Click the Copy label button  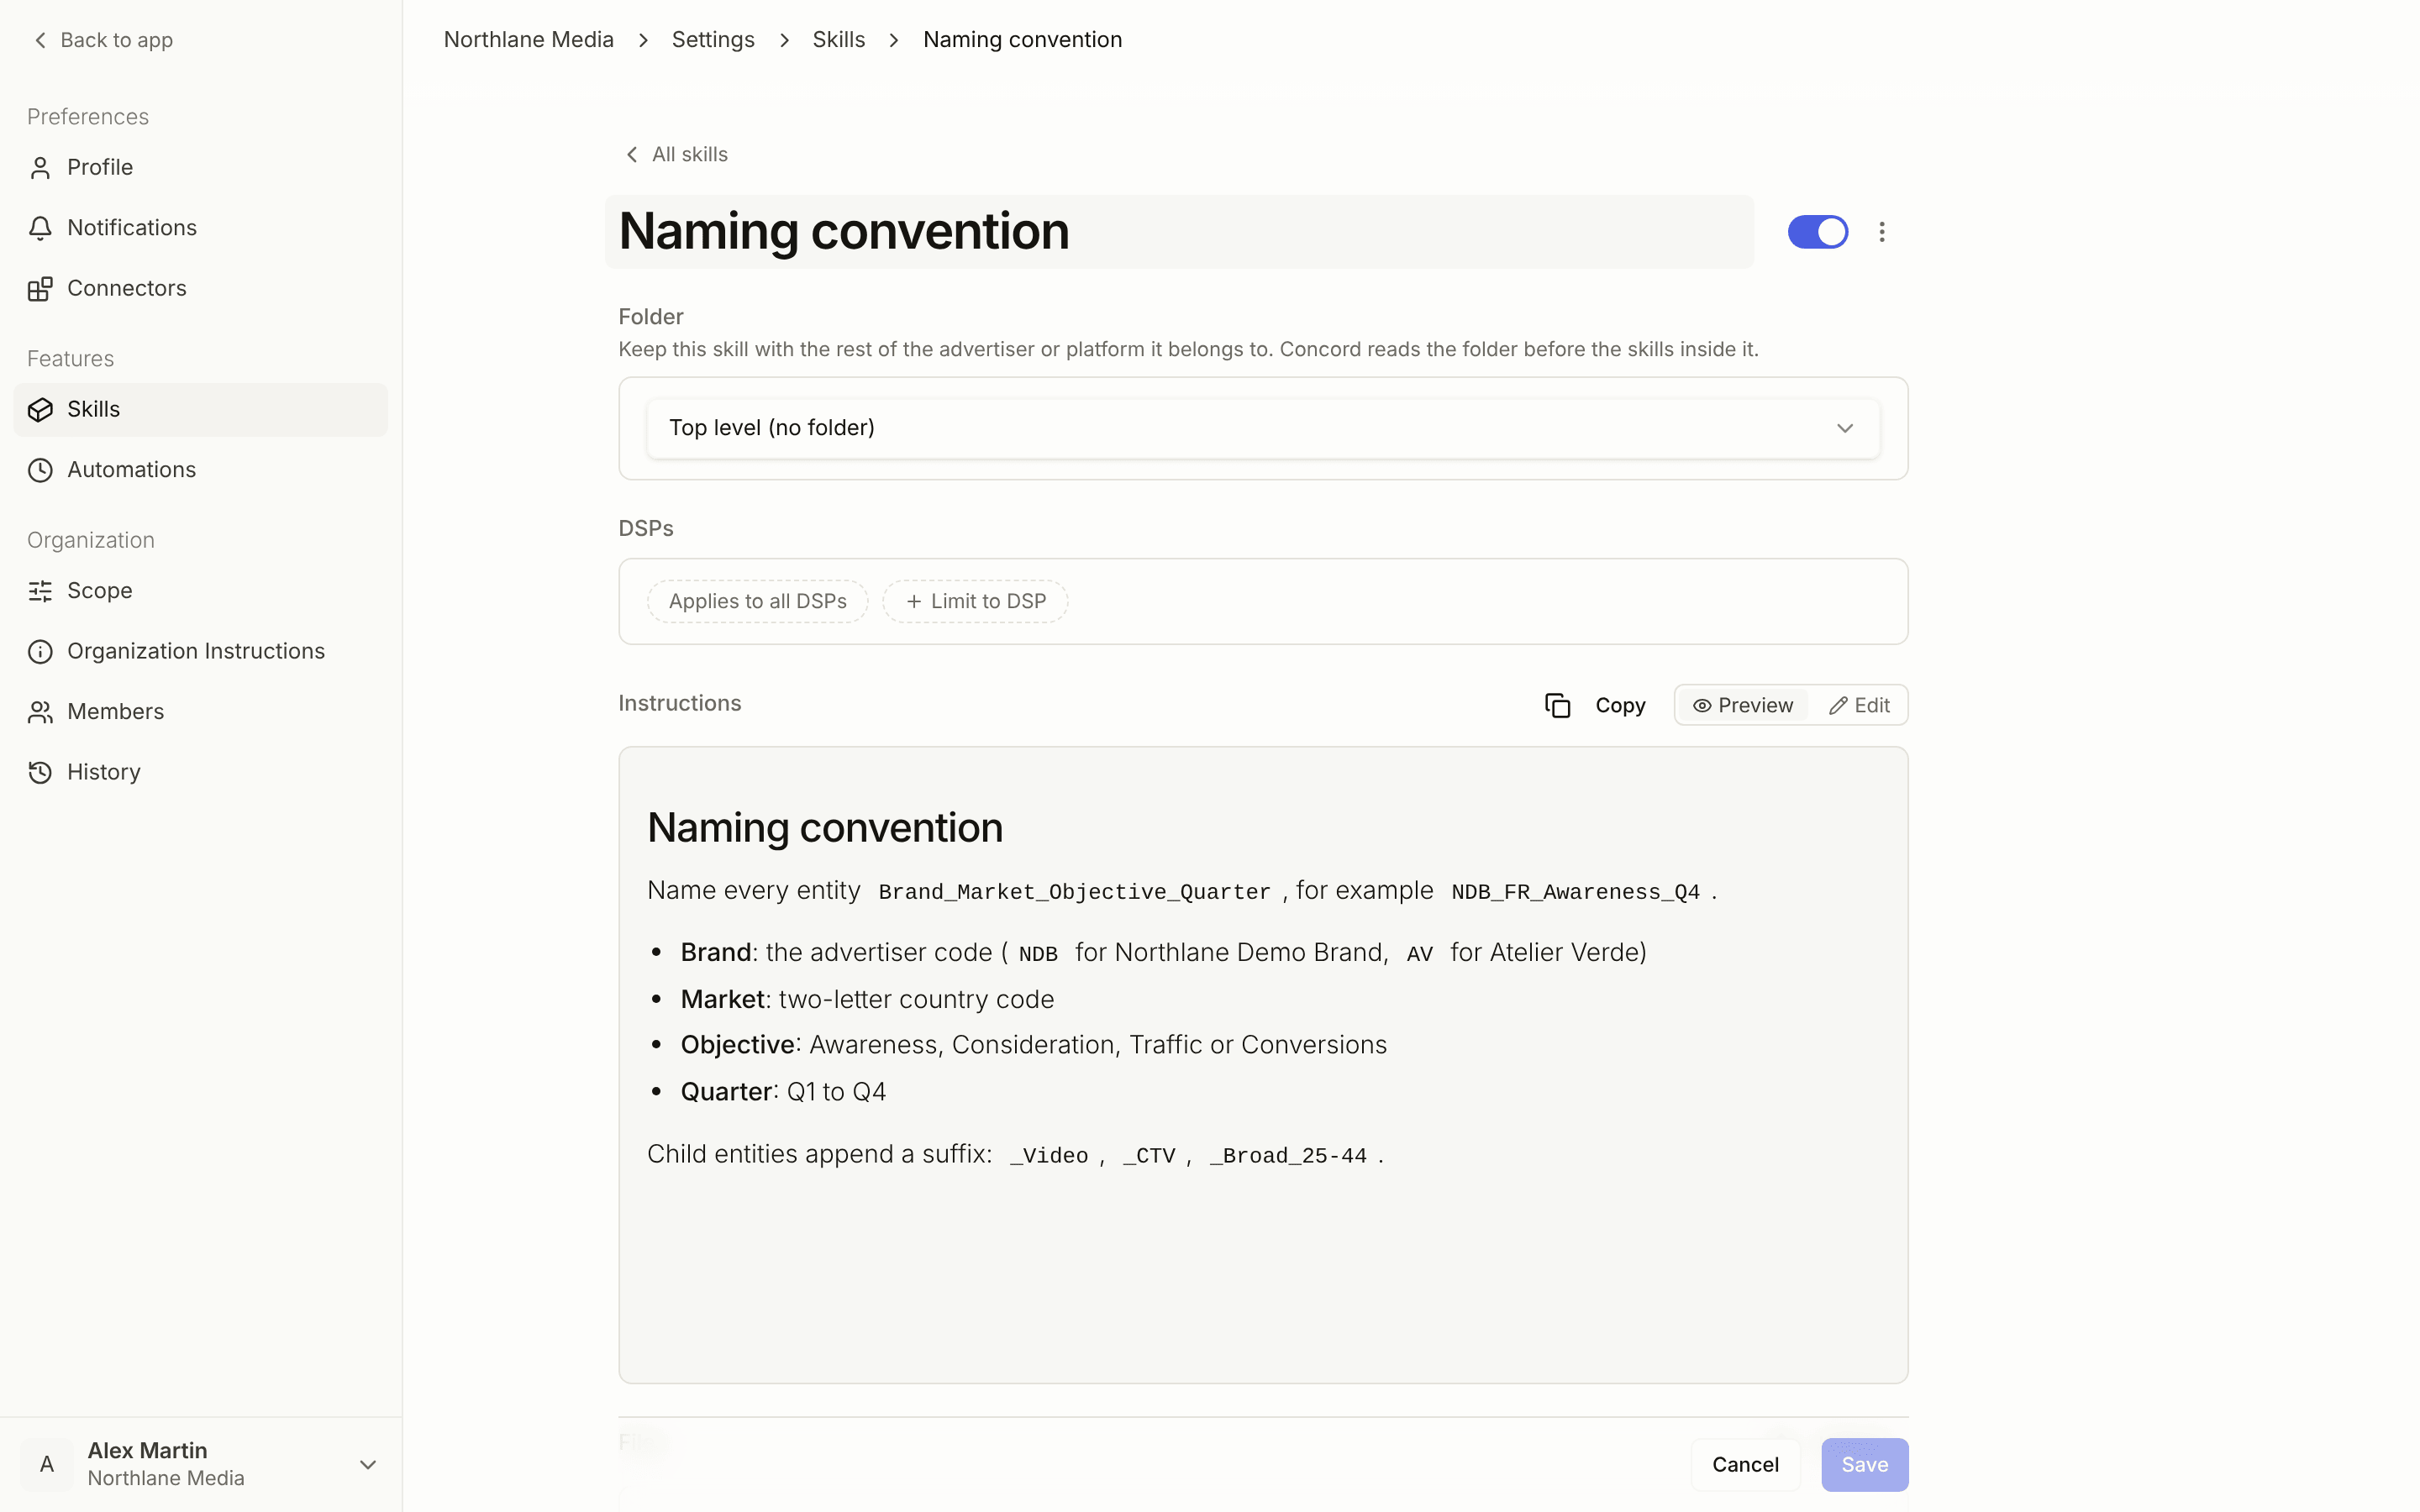(1620, 705)
